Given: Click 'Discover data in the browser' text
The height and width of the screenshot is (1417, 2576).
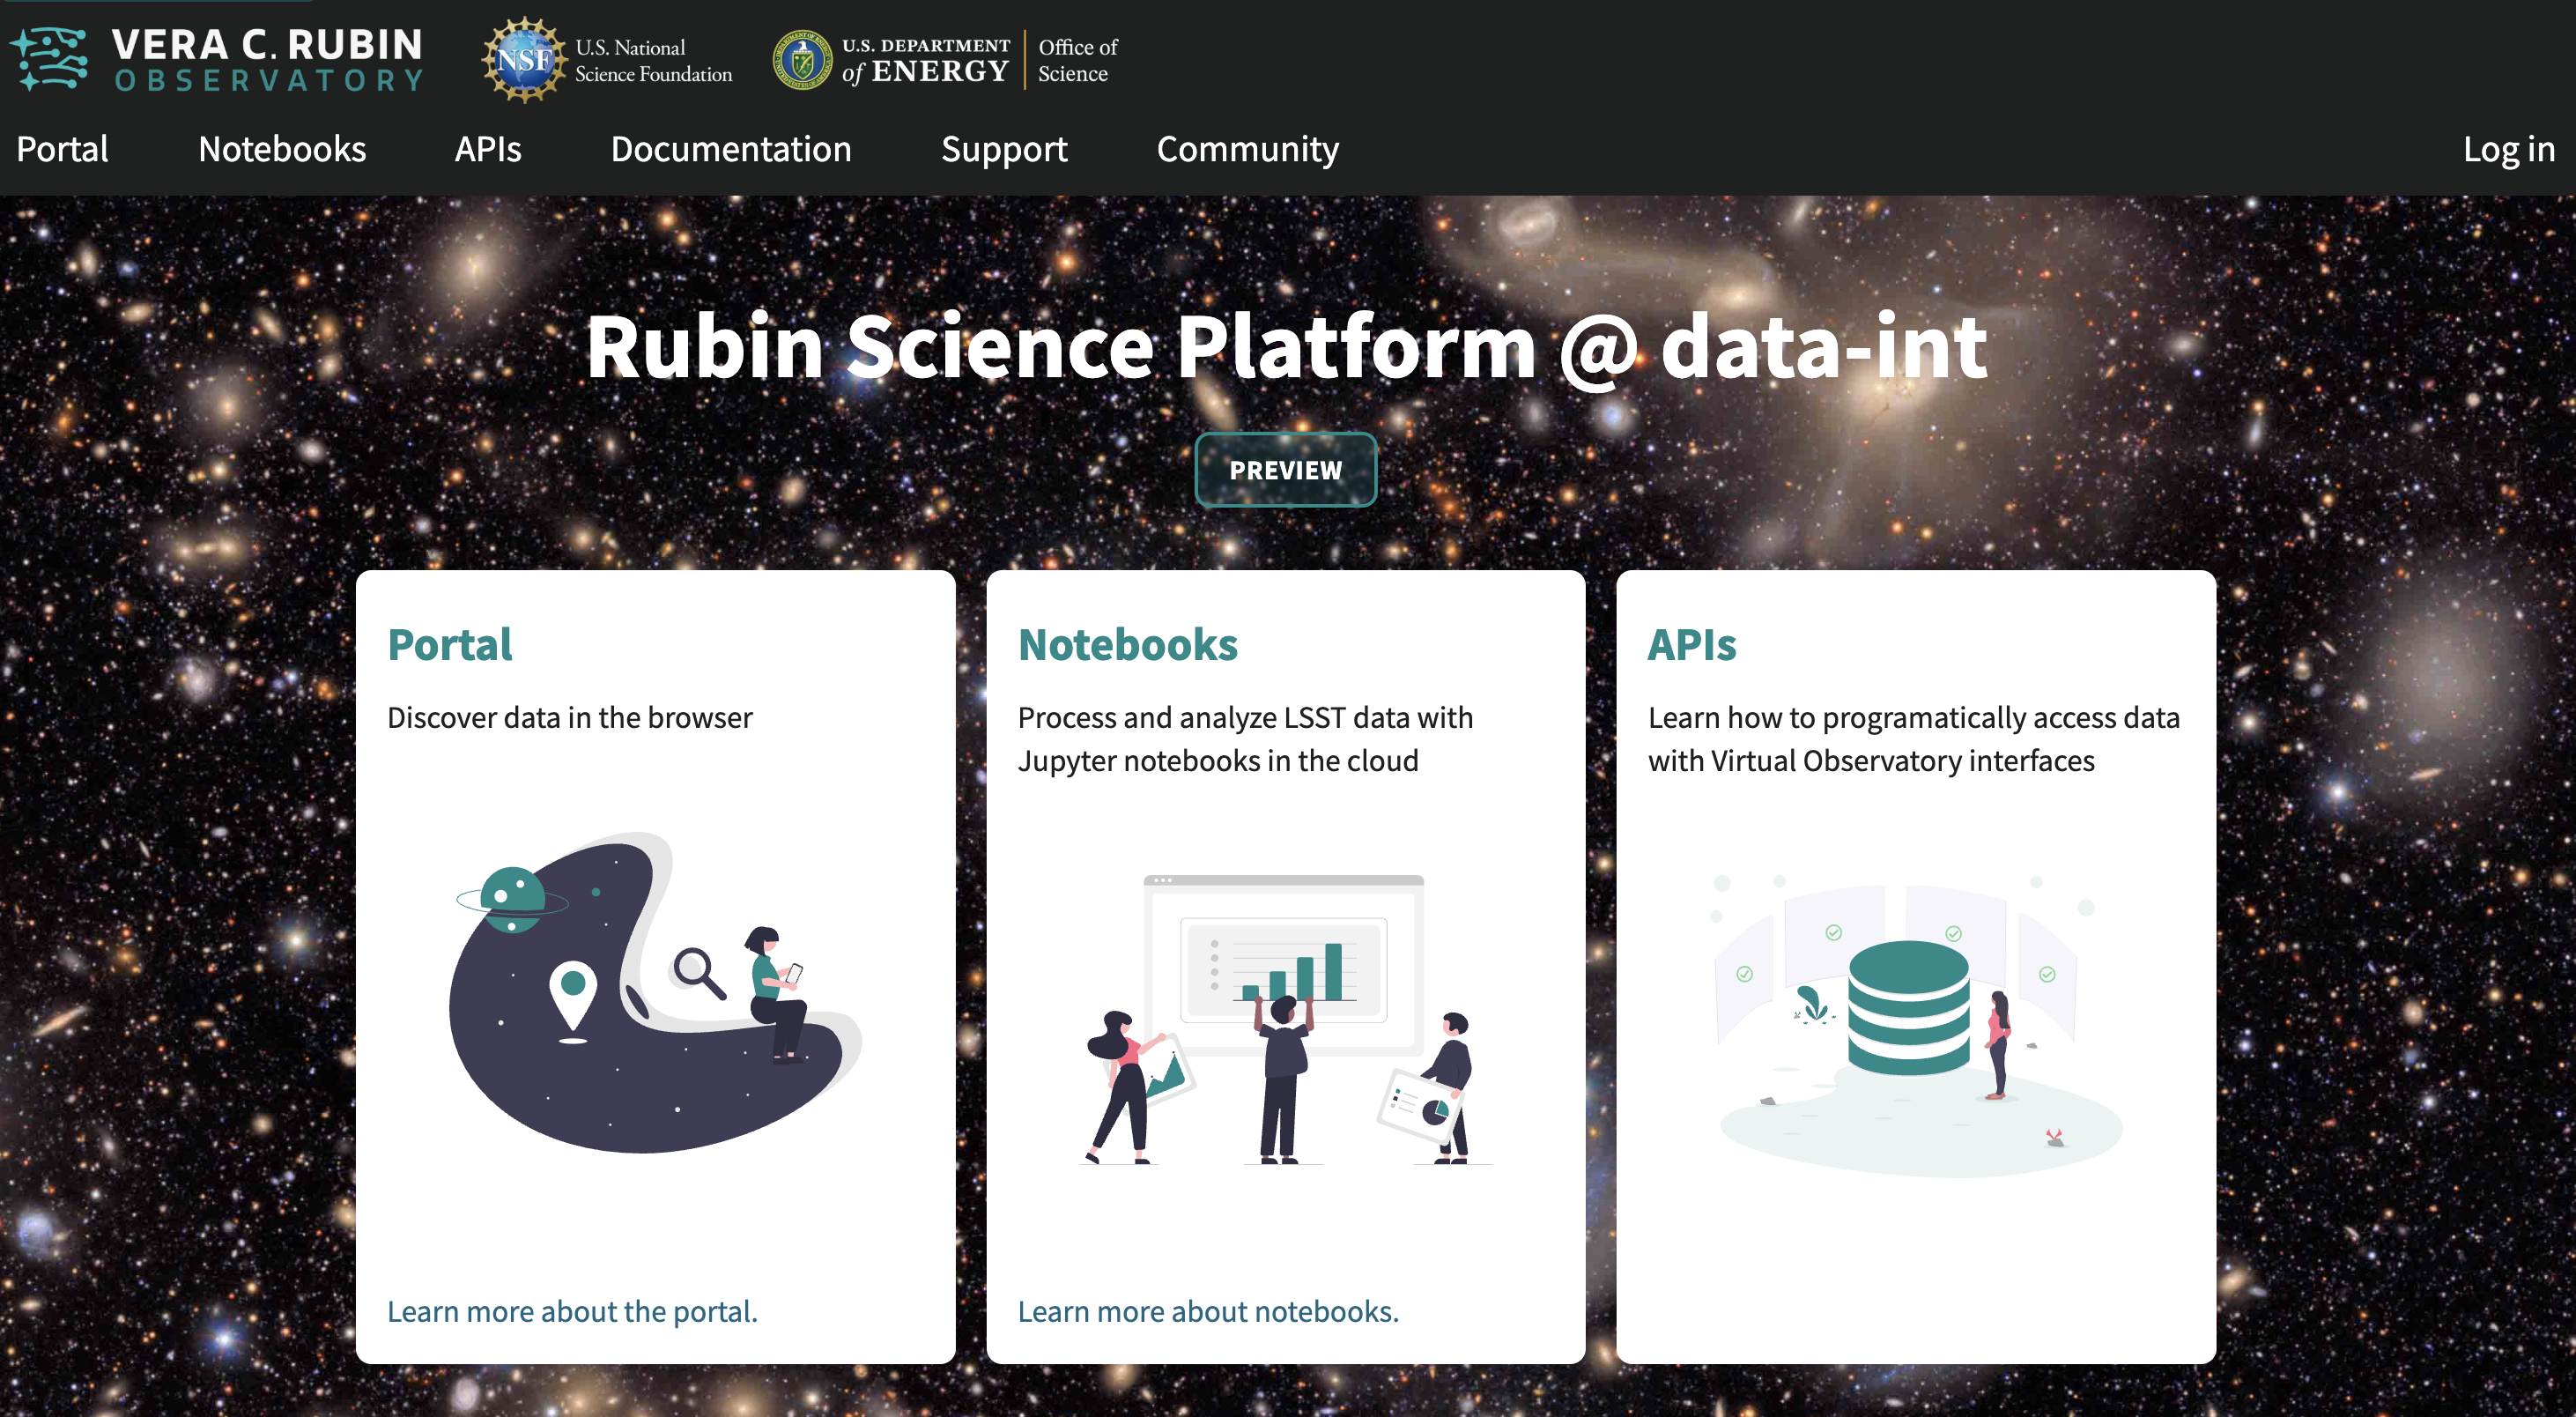Looking at the screenshot, I should [570, 717].
